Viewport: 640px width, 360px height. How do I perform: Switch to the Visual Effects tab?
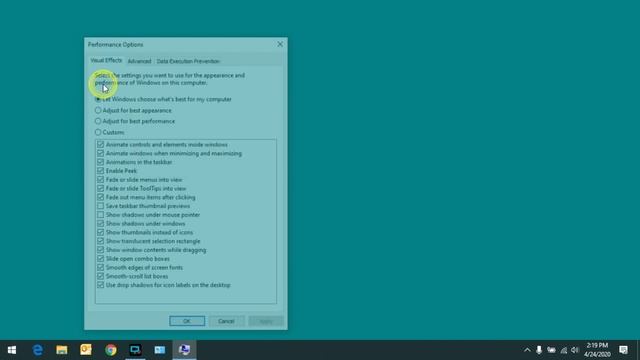pos(106,60)
